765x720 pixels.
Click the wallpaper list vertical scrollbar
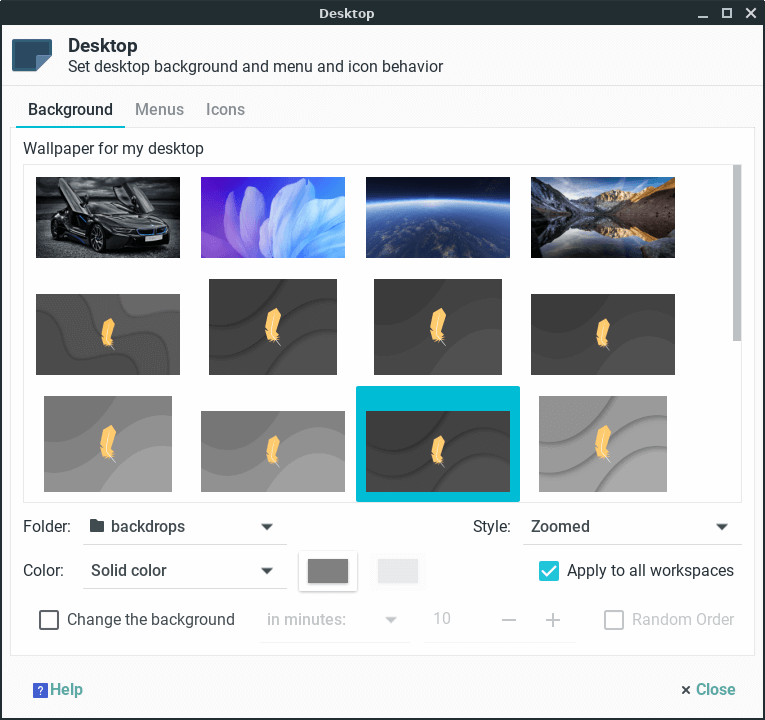(x=737, y=253)
